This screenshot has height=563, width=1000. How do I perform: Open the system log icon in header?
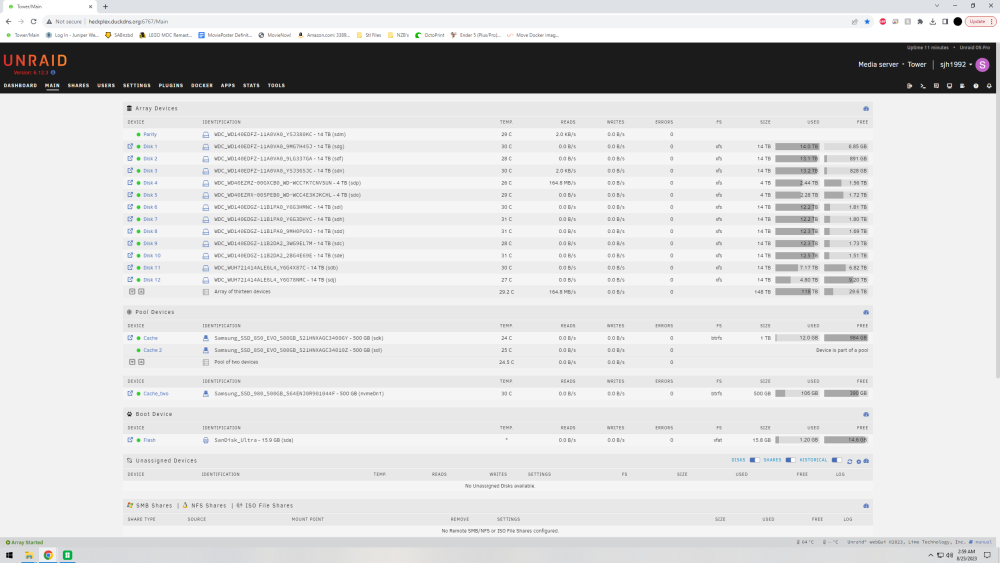pos(962,85)
